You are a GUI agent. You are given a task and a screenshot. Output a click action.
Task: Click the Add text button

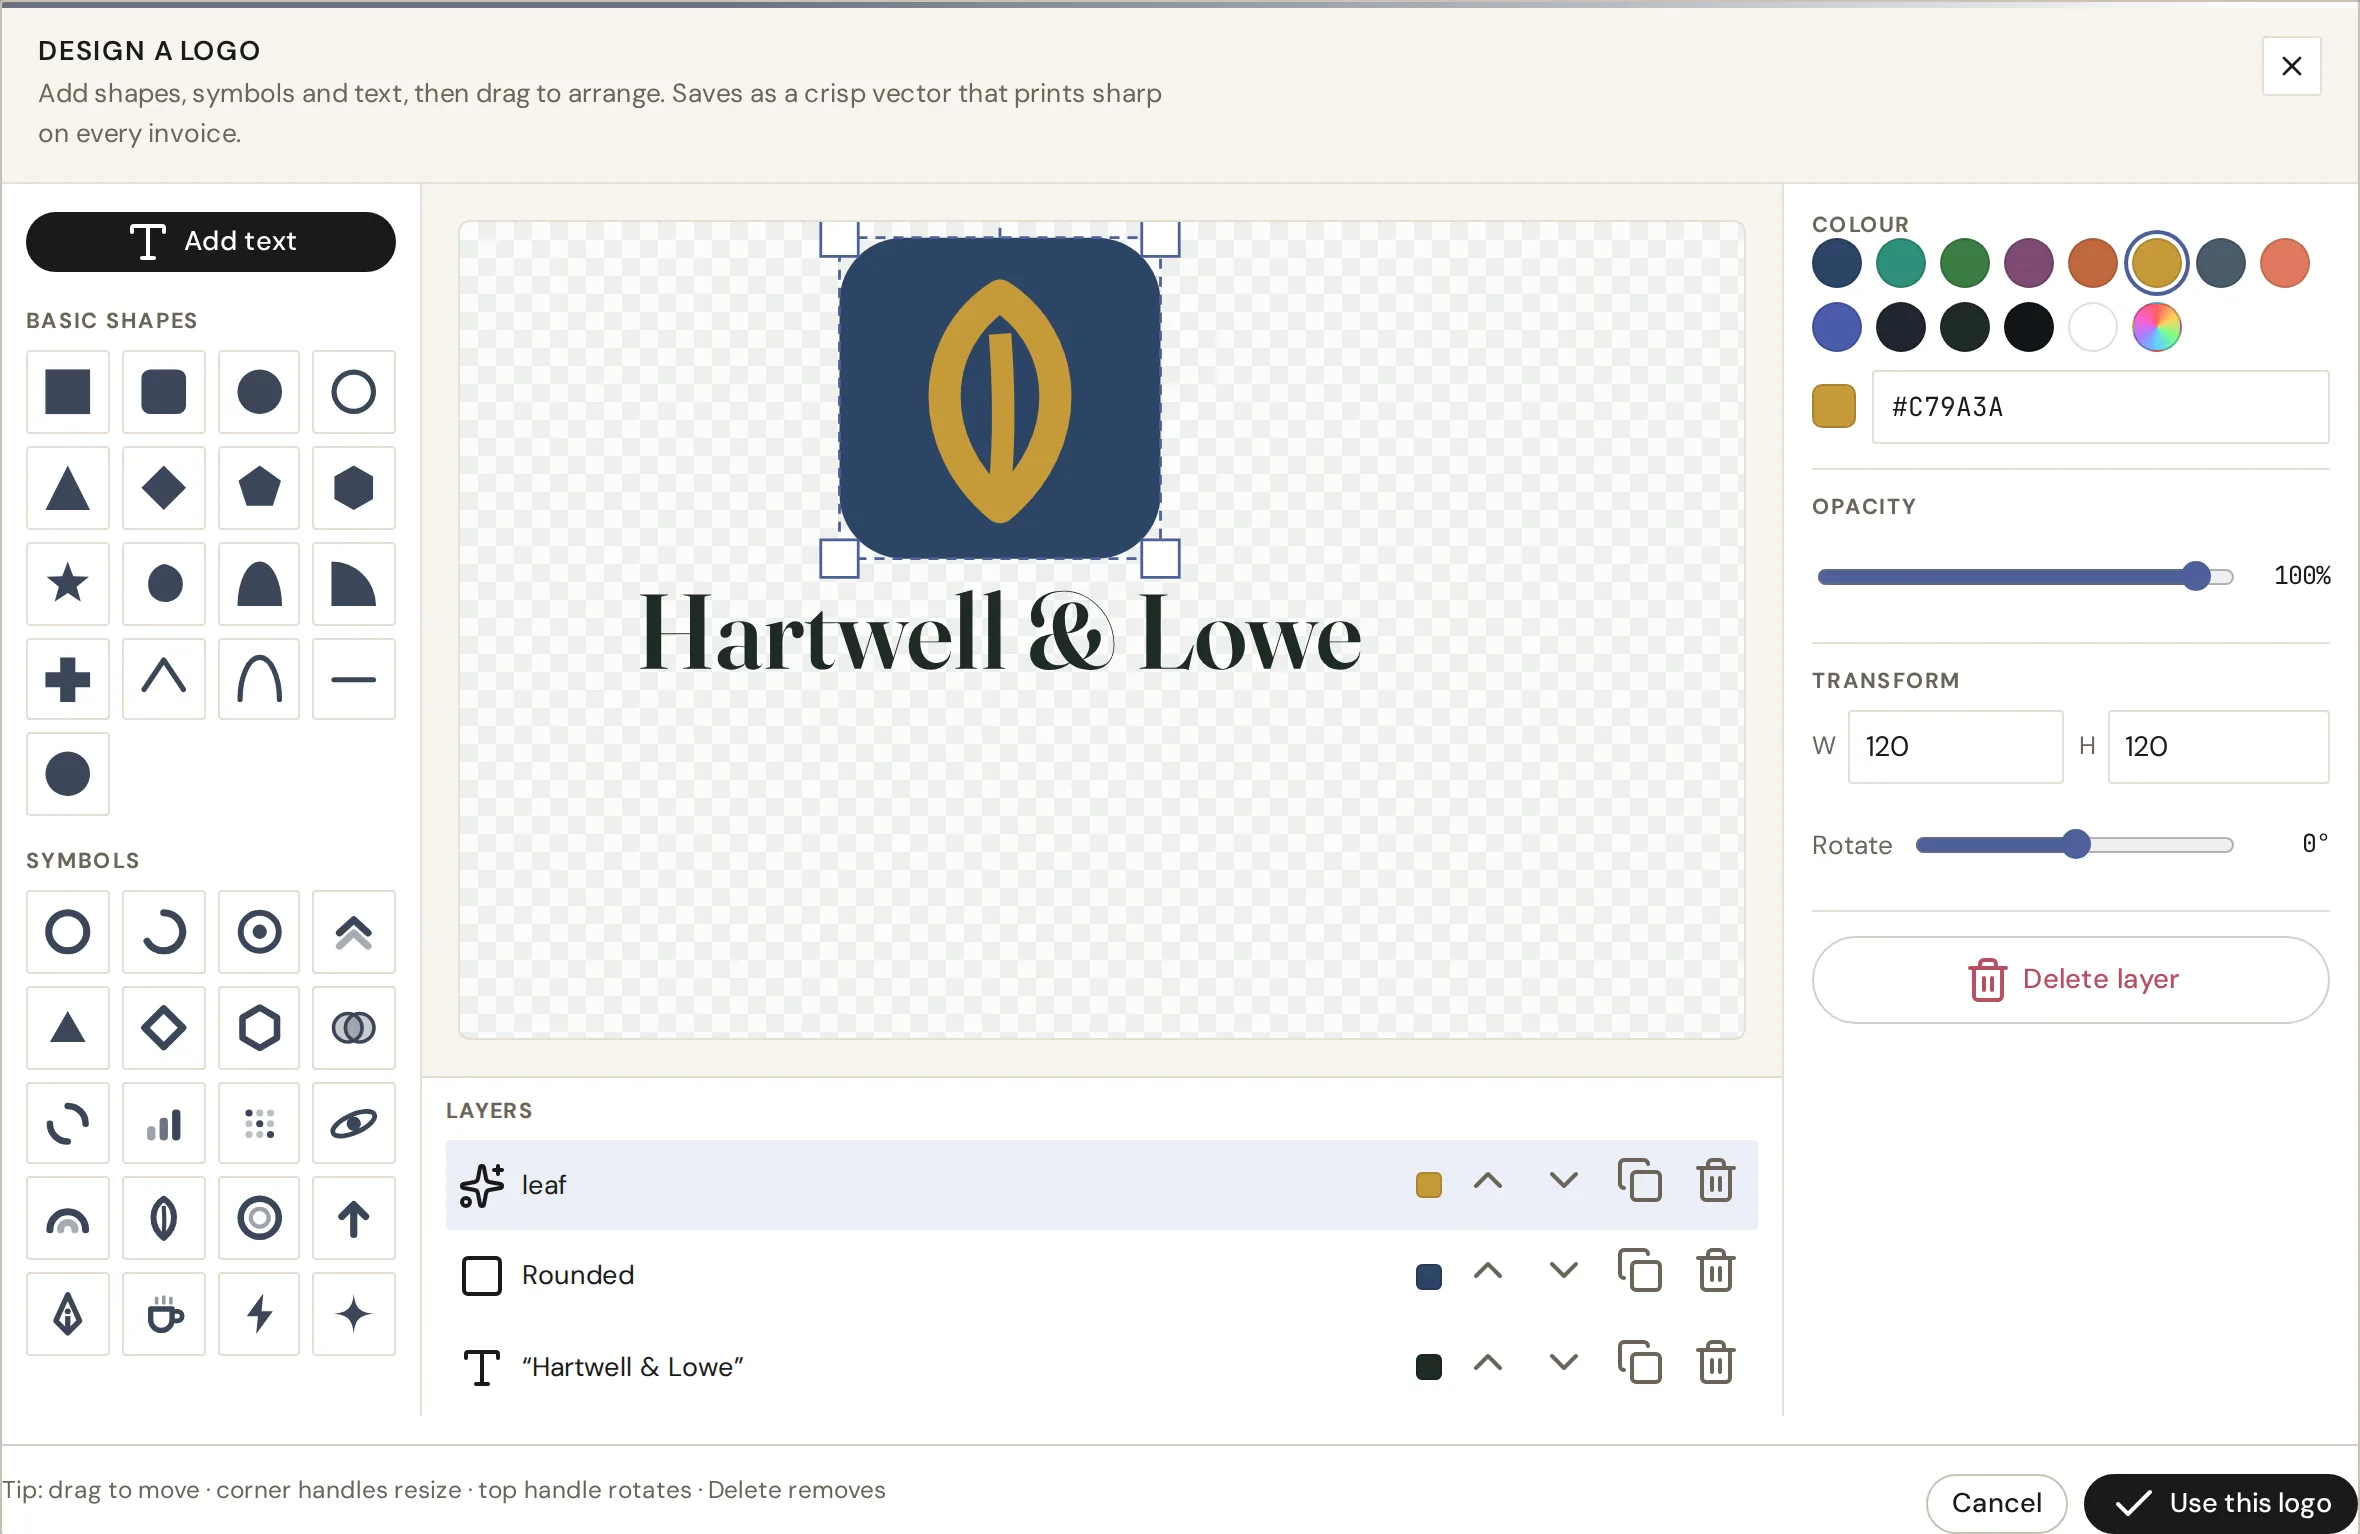(x=211, y=242)
